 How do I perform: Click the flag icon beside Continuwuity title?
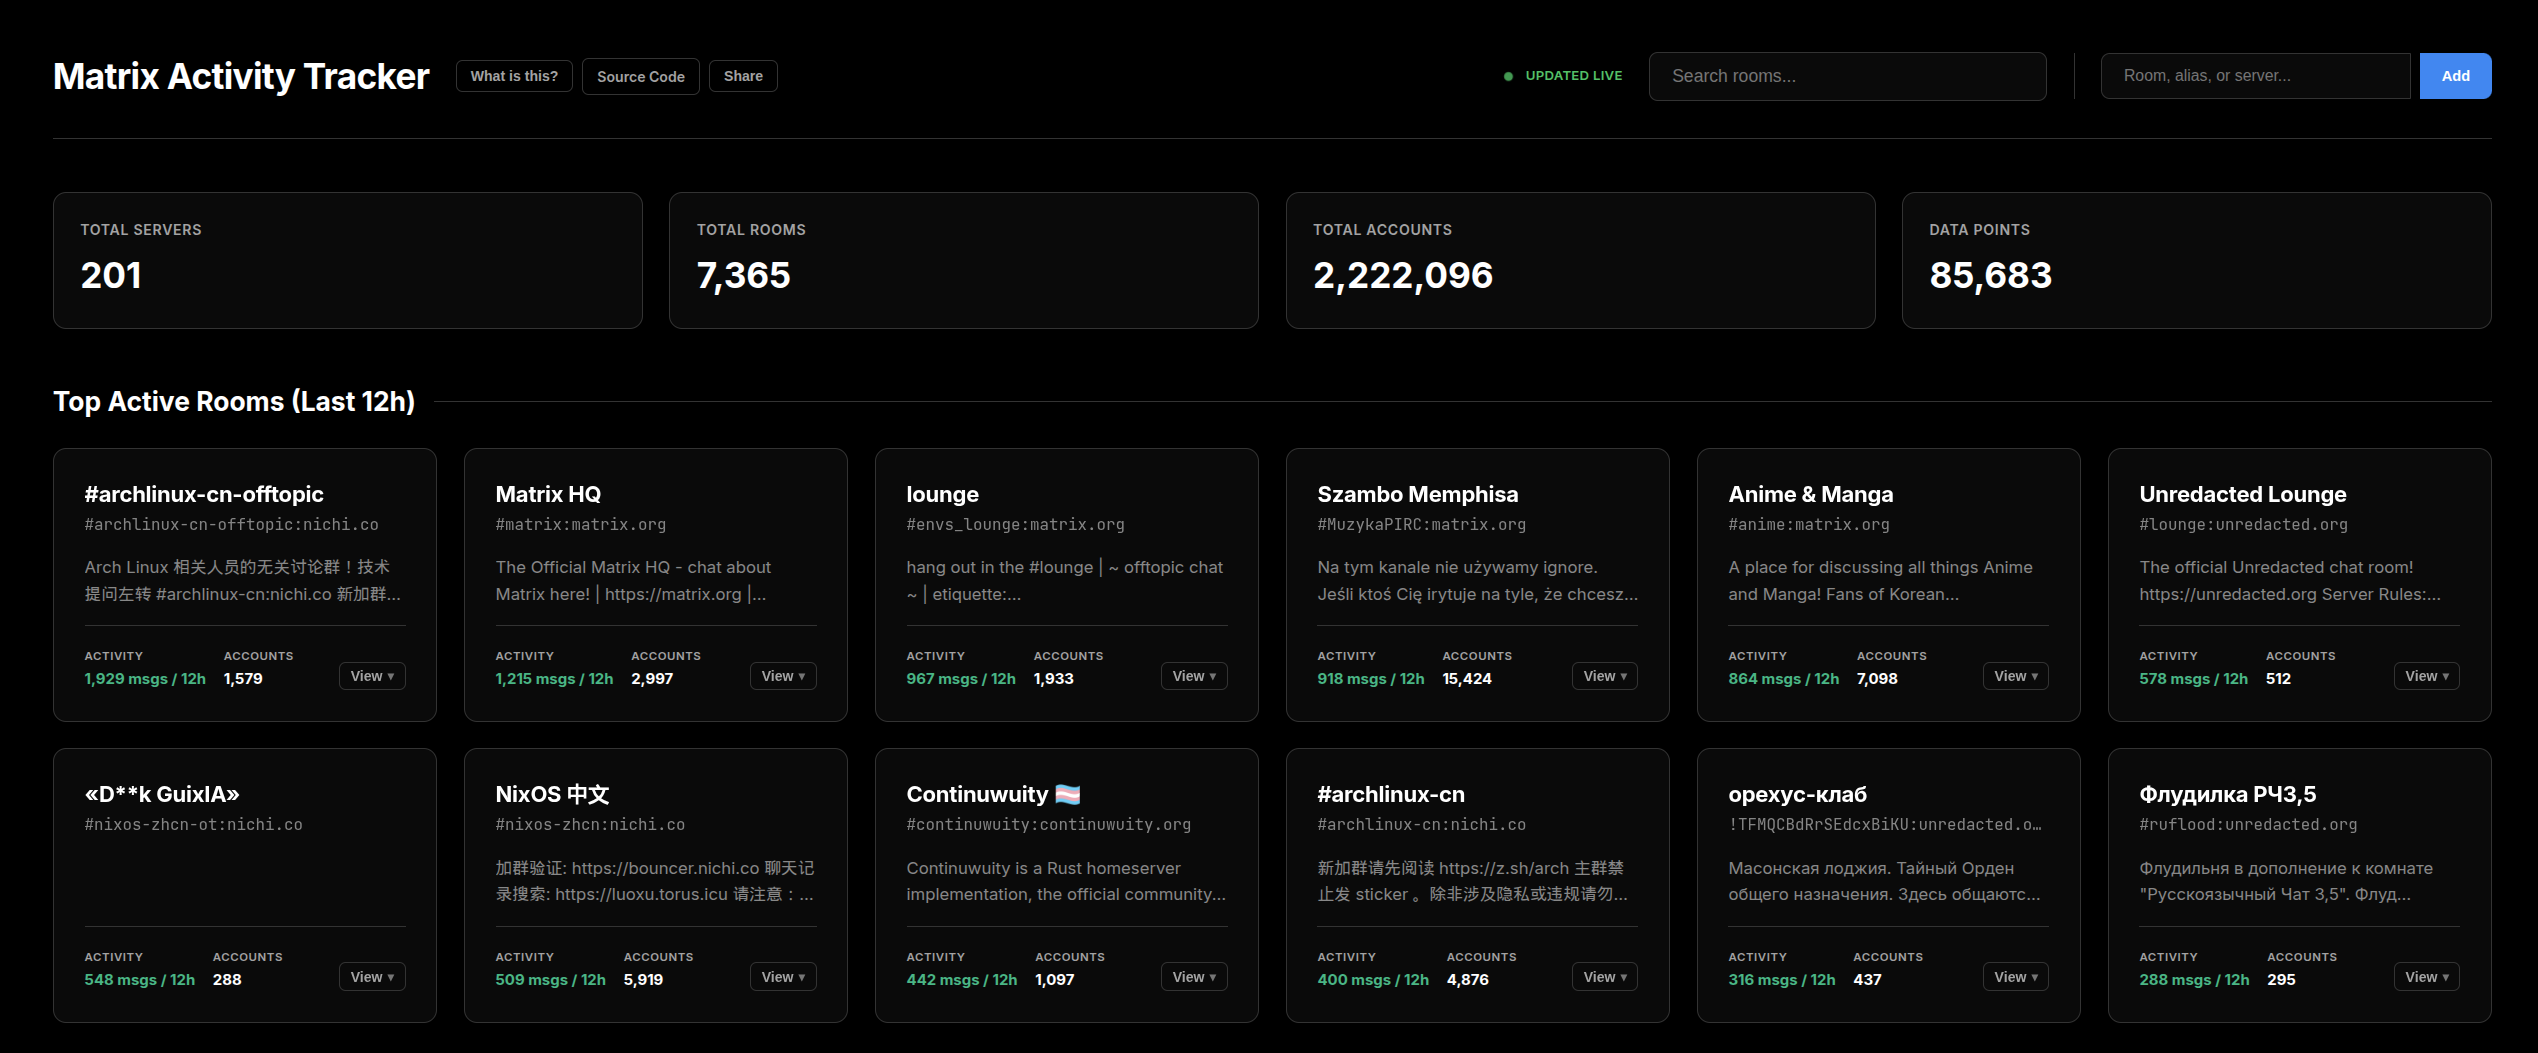(1068, 795)
